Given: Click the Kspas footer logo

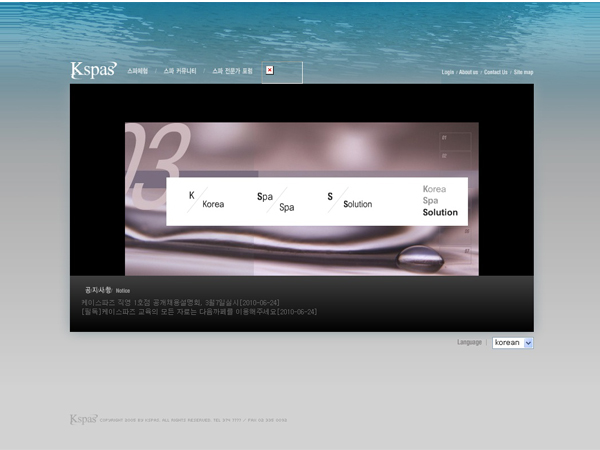Looking at the screenshot, I should click(82, 420).
